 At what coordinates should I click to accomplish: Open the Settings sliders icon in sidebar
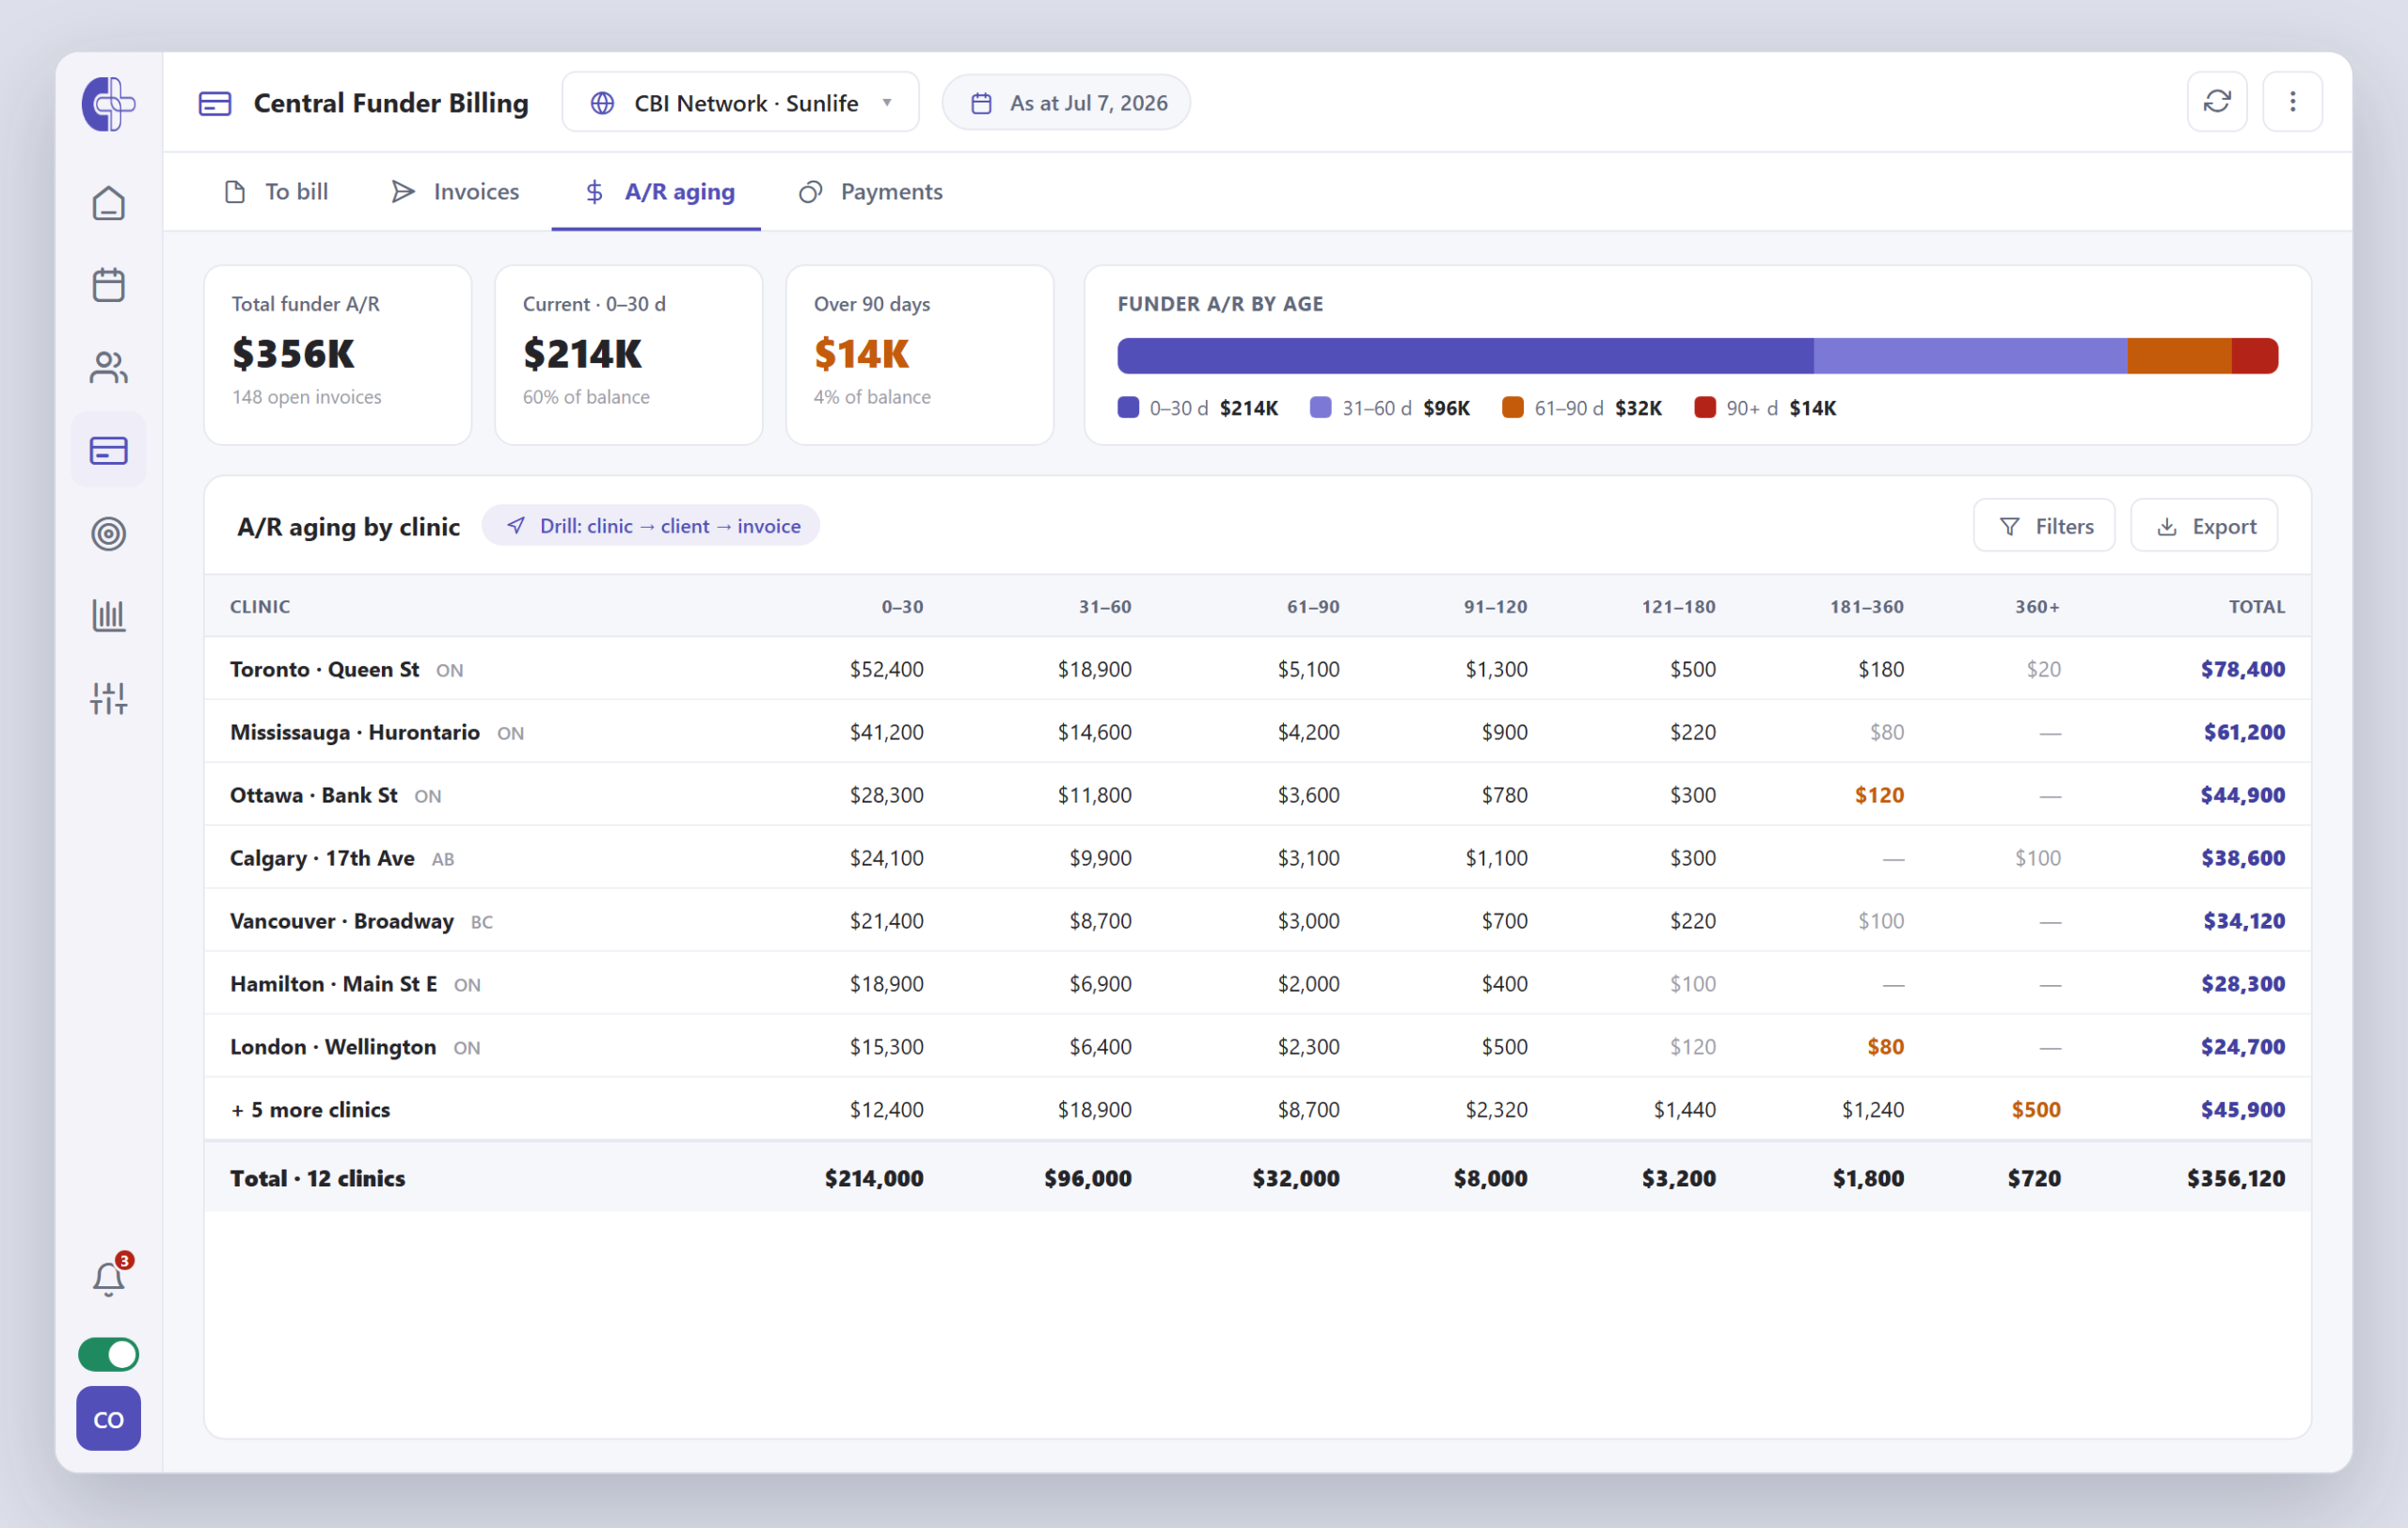[108, 698]
